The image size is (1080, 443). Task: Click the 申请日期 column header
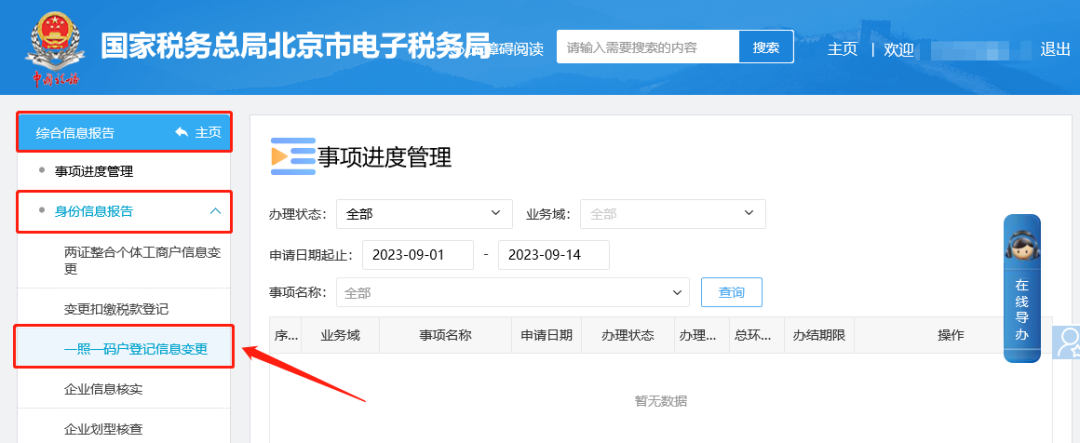[546, 336]
